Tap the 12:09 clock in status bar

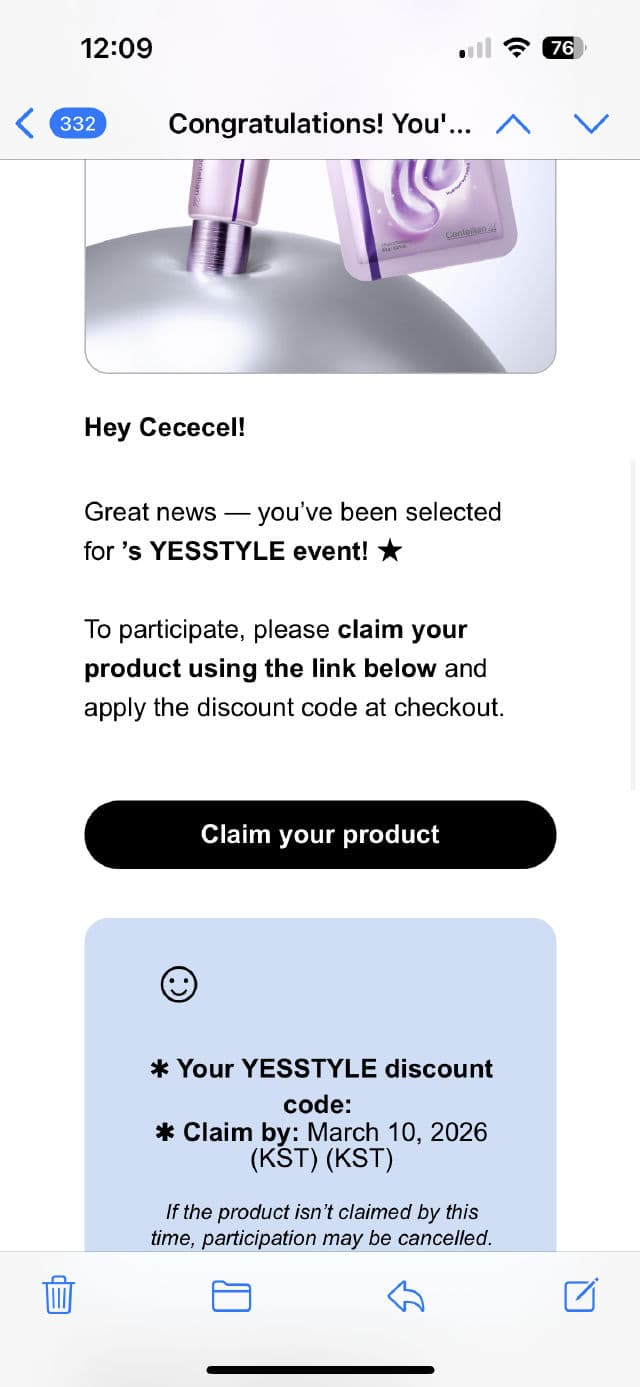pos(116,47)
